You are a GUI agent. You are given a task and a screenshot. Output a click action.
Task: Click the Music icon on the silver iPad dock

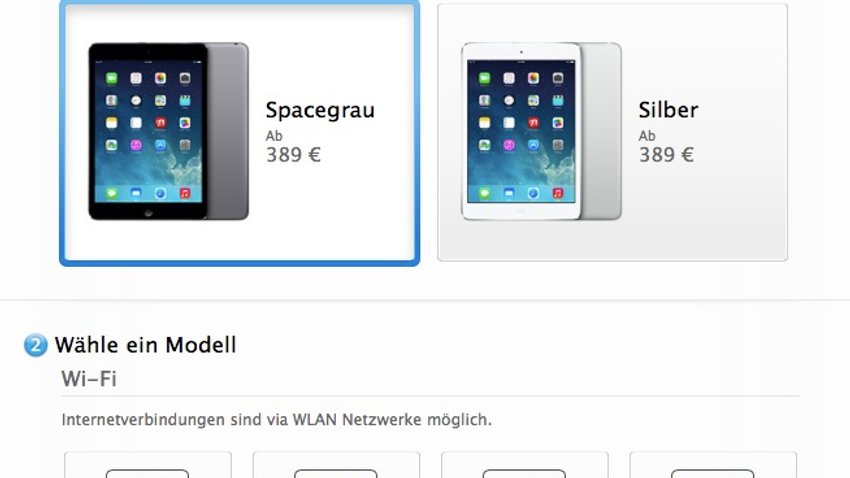[x=558, y=193]
